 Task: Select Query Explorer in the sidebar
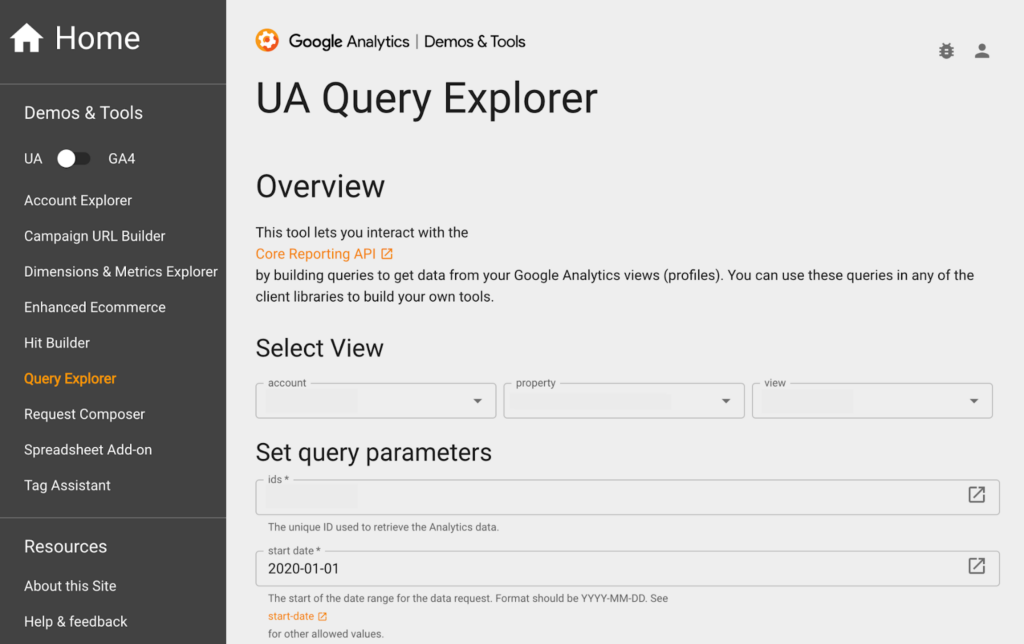point(69,378)
